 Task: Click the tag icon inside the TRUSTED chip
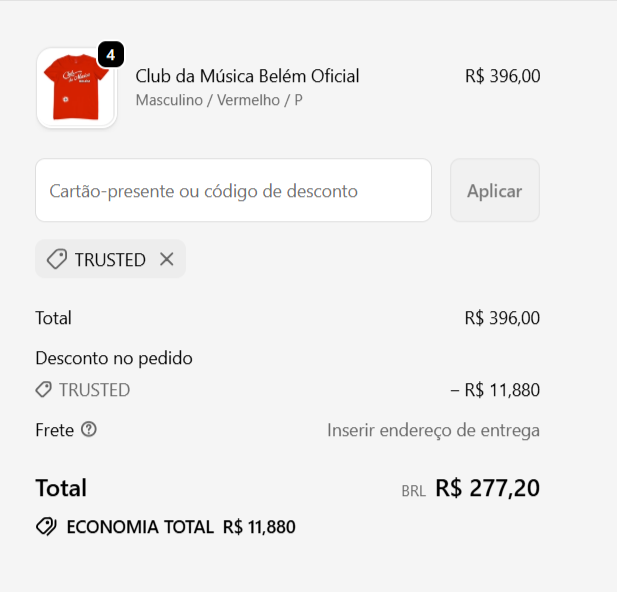(x=57, y=259)
